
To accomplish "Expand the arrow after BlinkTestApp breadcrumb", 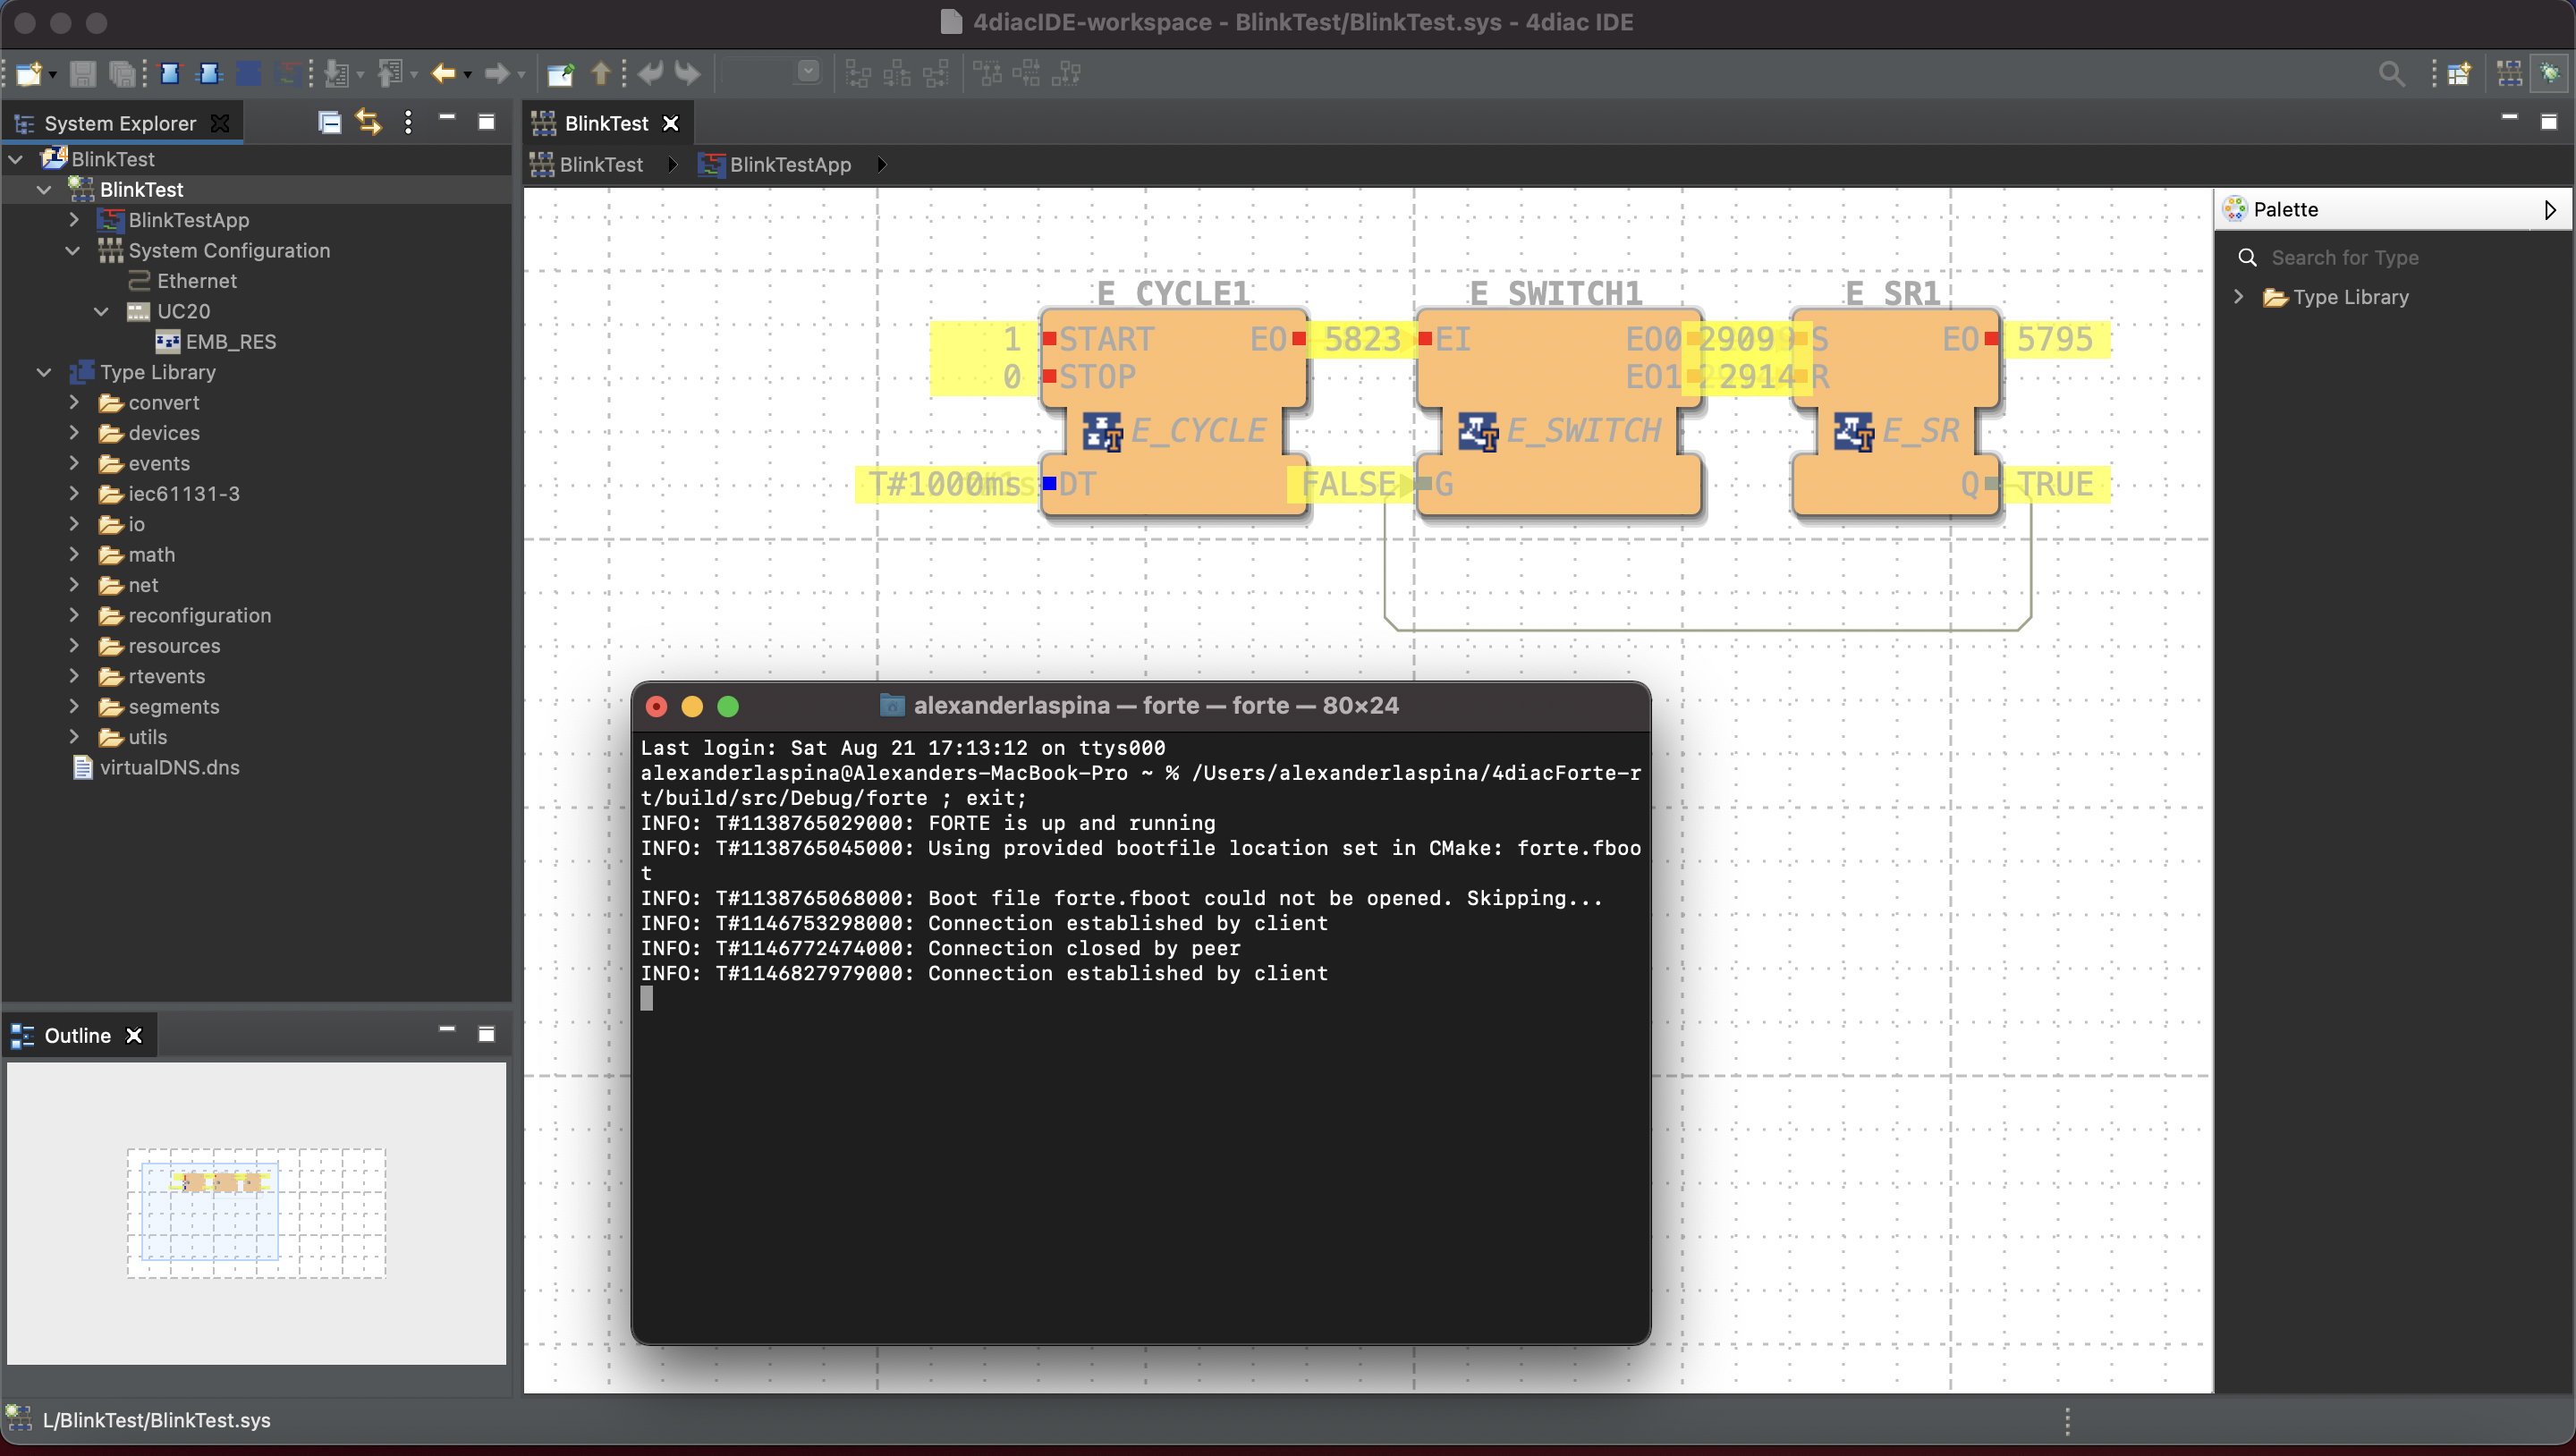I will pos(881,164).
